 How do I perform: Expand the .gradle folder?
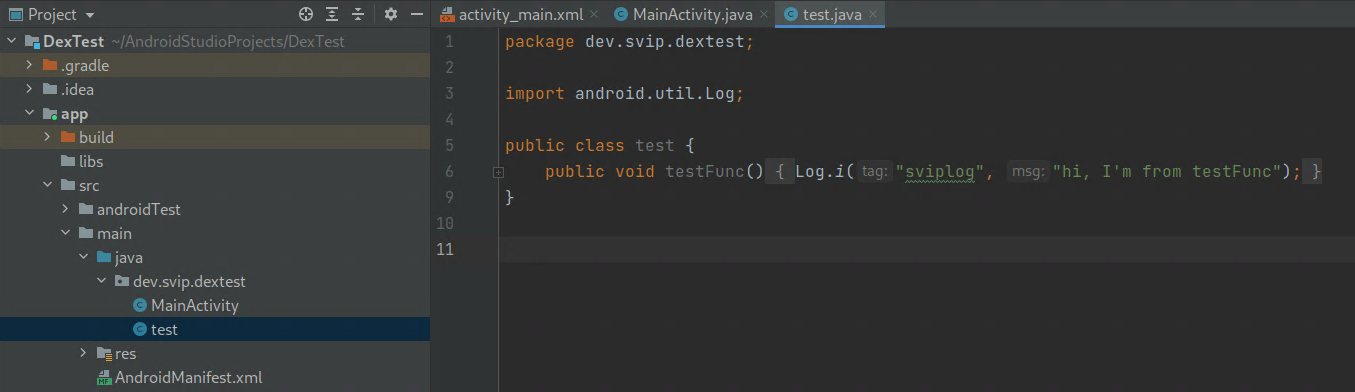(x=30, y=66)
